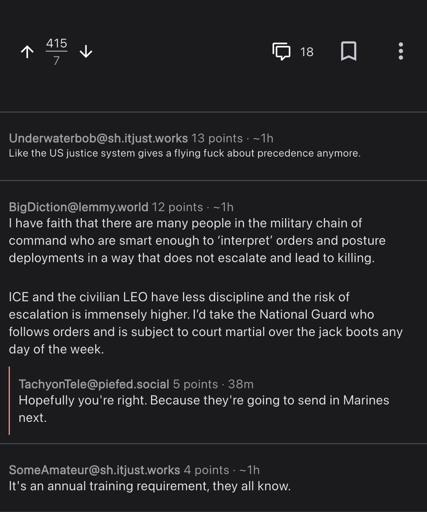This screenshot has width=427, height=512.
Task: Open TachyonTele@piefed.social profile
Action: point(94,384)
